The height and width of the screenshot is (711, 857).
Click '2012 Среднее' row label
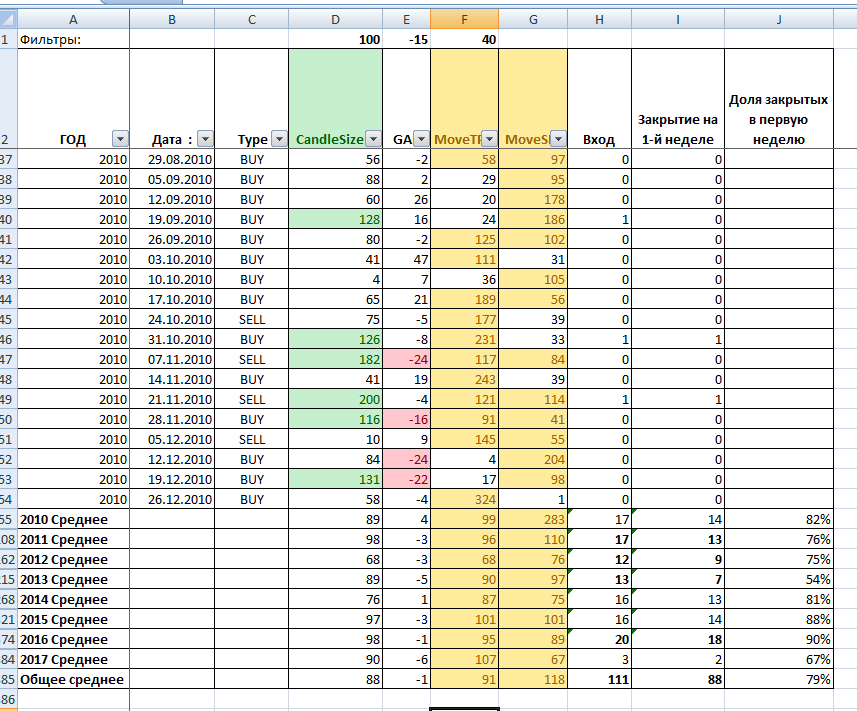click(x=73, y=560)
